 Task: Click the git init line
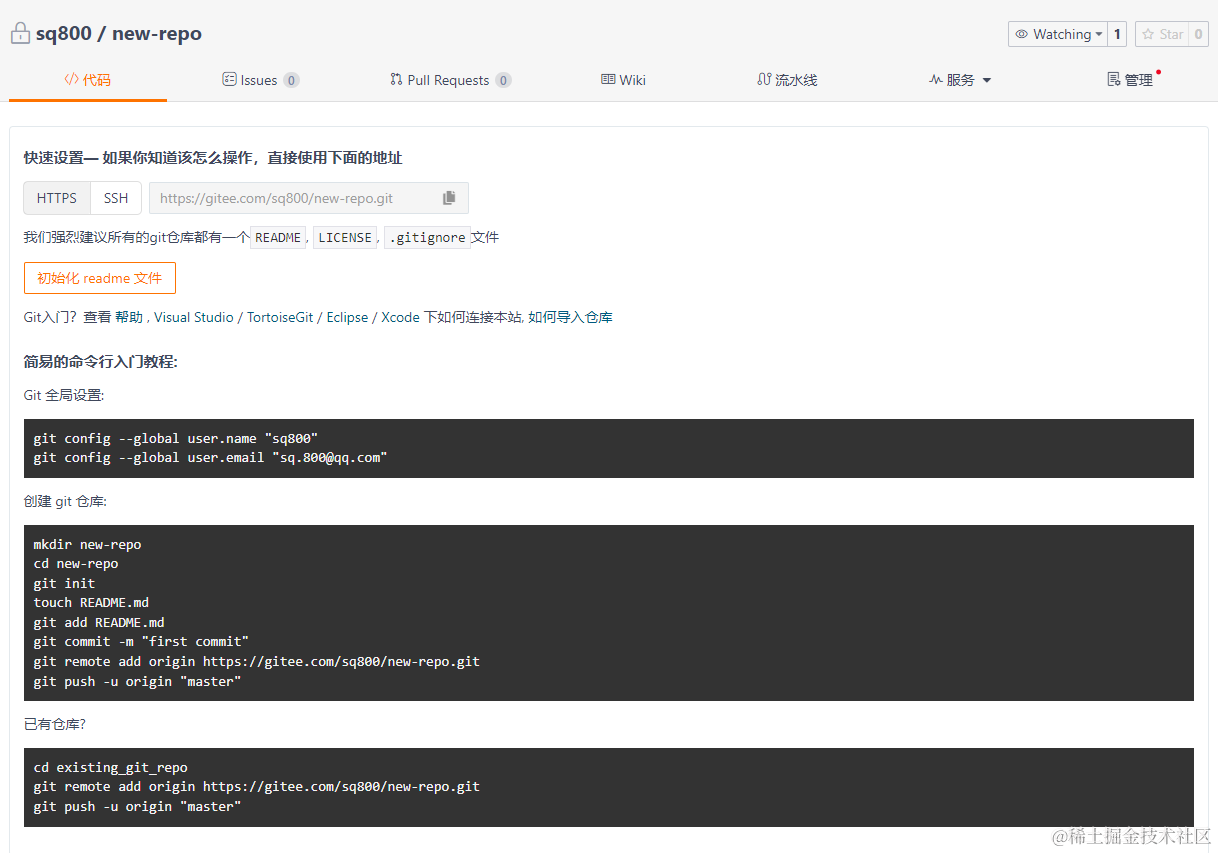[x=64, y=583]
